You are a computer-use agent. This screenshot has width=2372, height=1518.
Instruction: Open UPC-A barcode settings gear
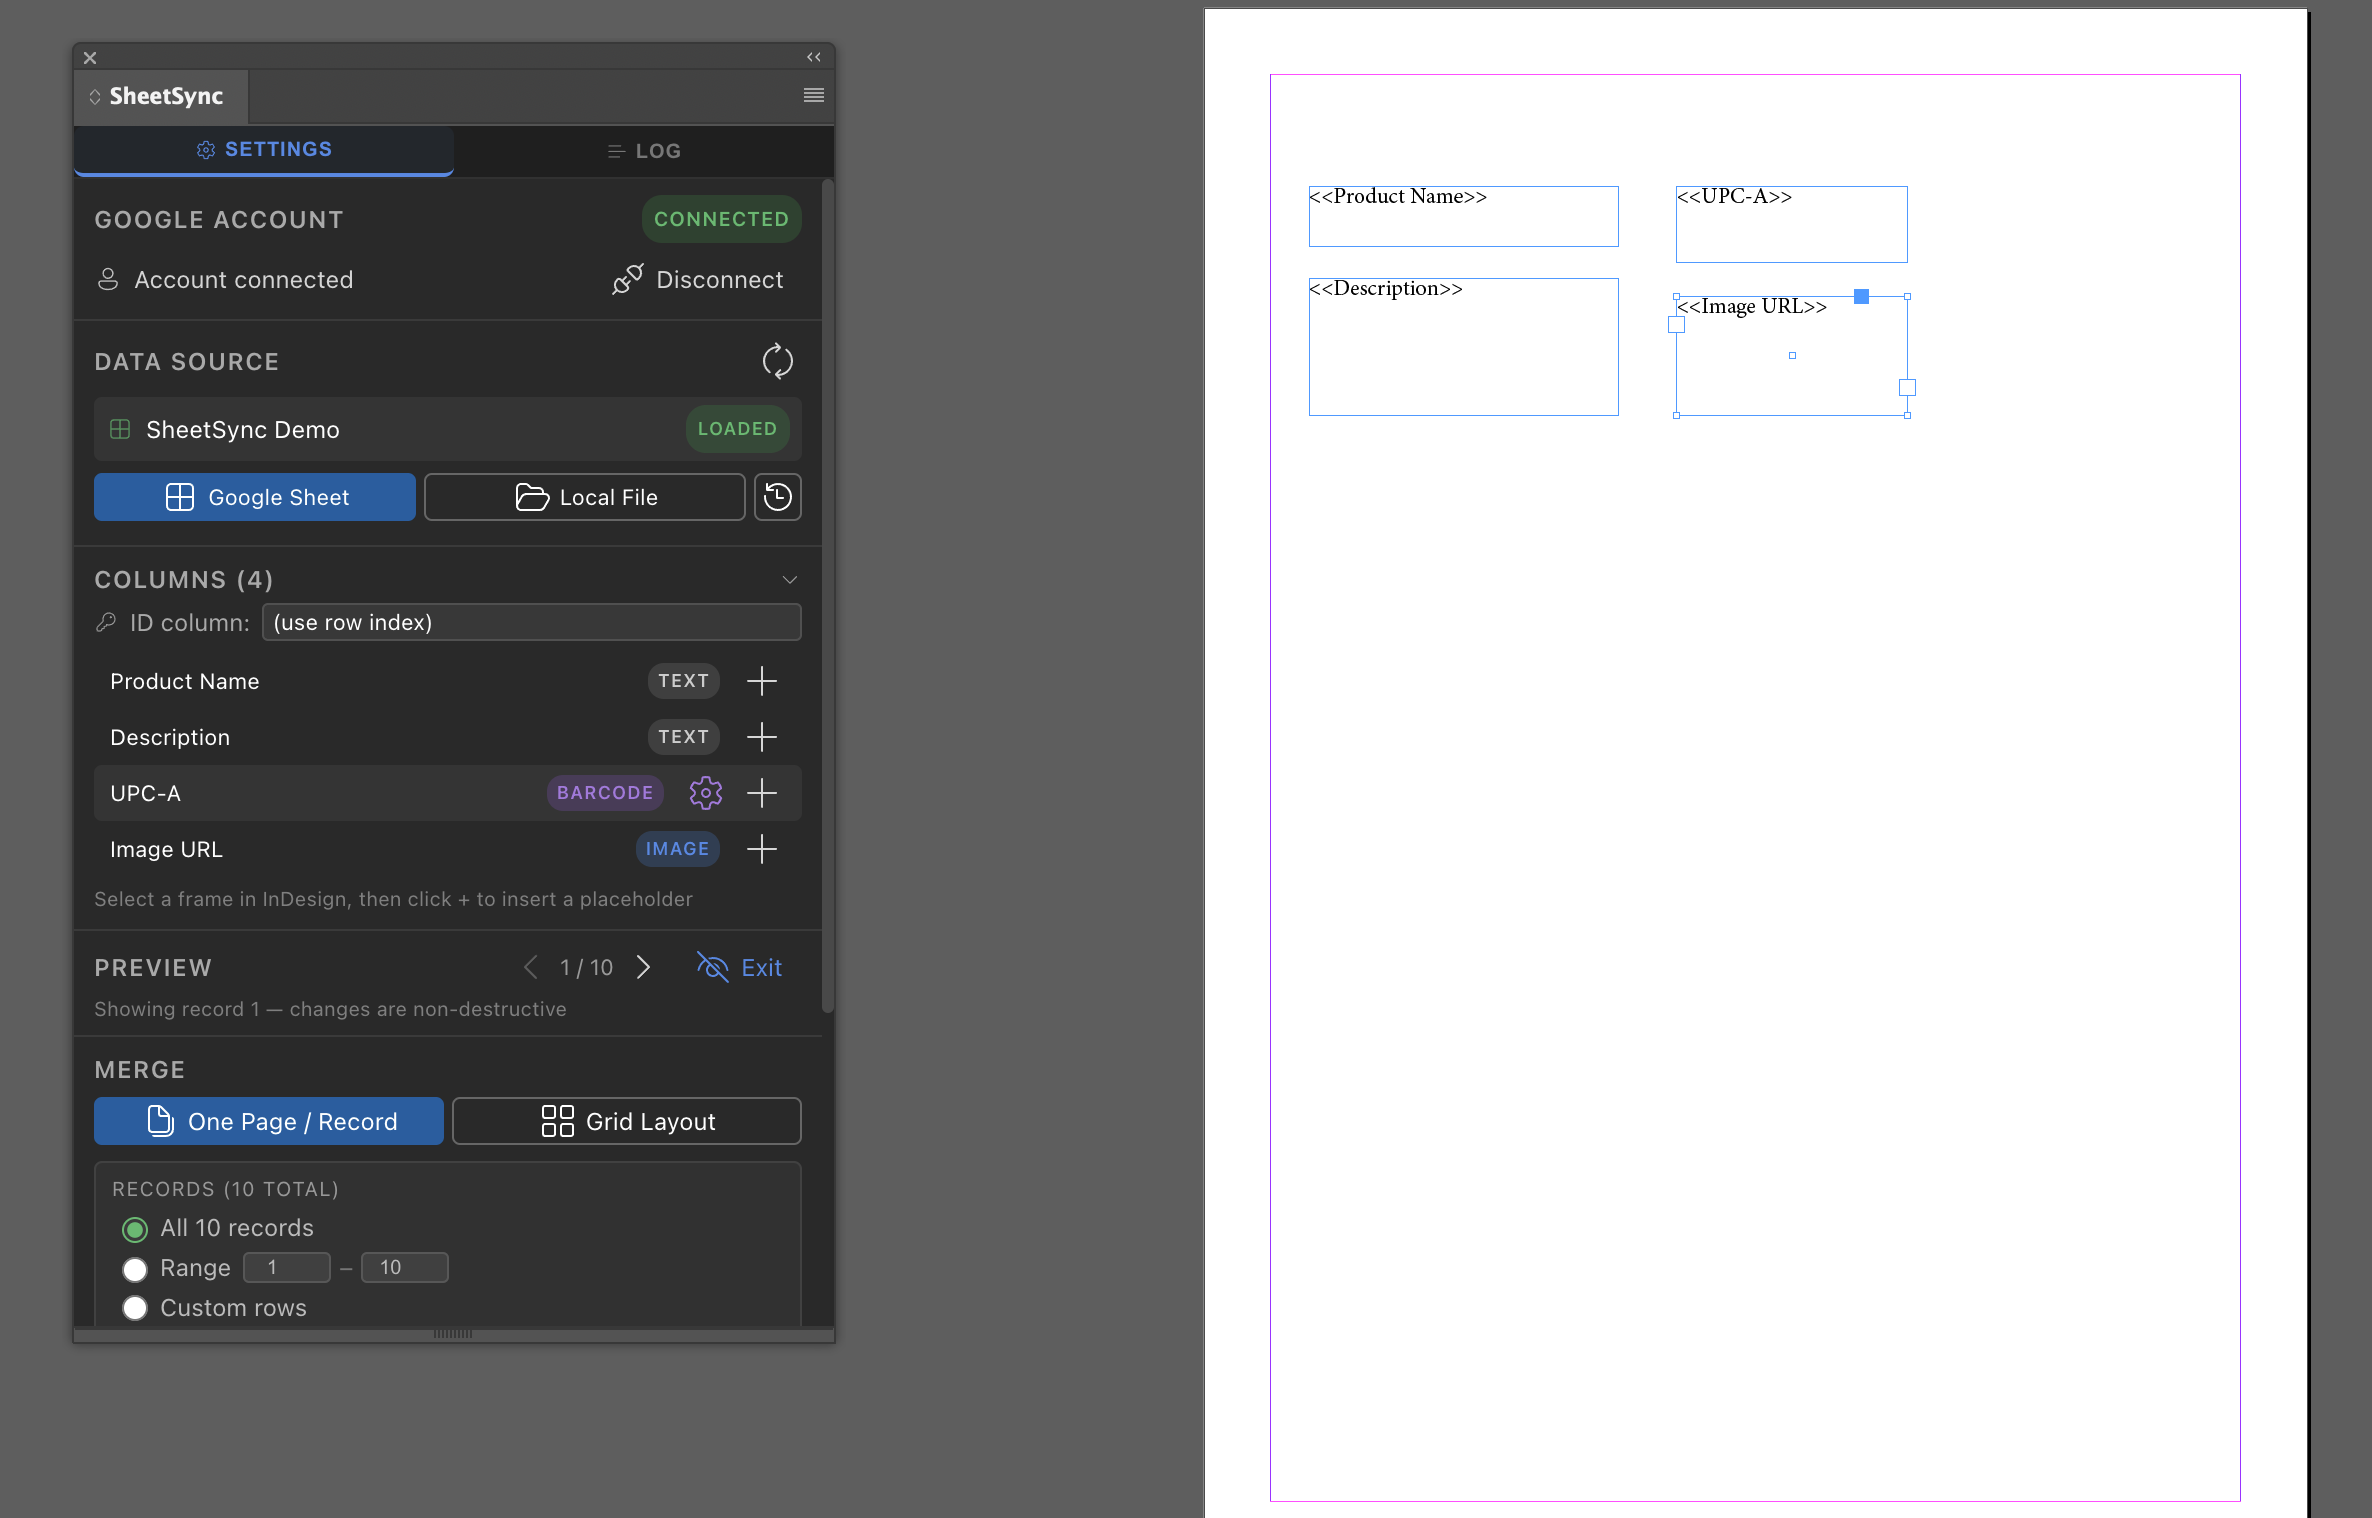[x=706, y=793]
